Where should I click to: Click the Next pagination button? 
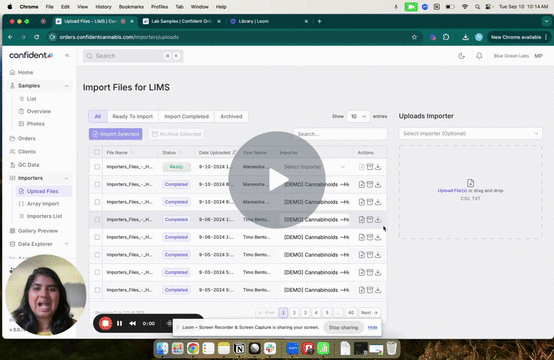369,313
